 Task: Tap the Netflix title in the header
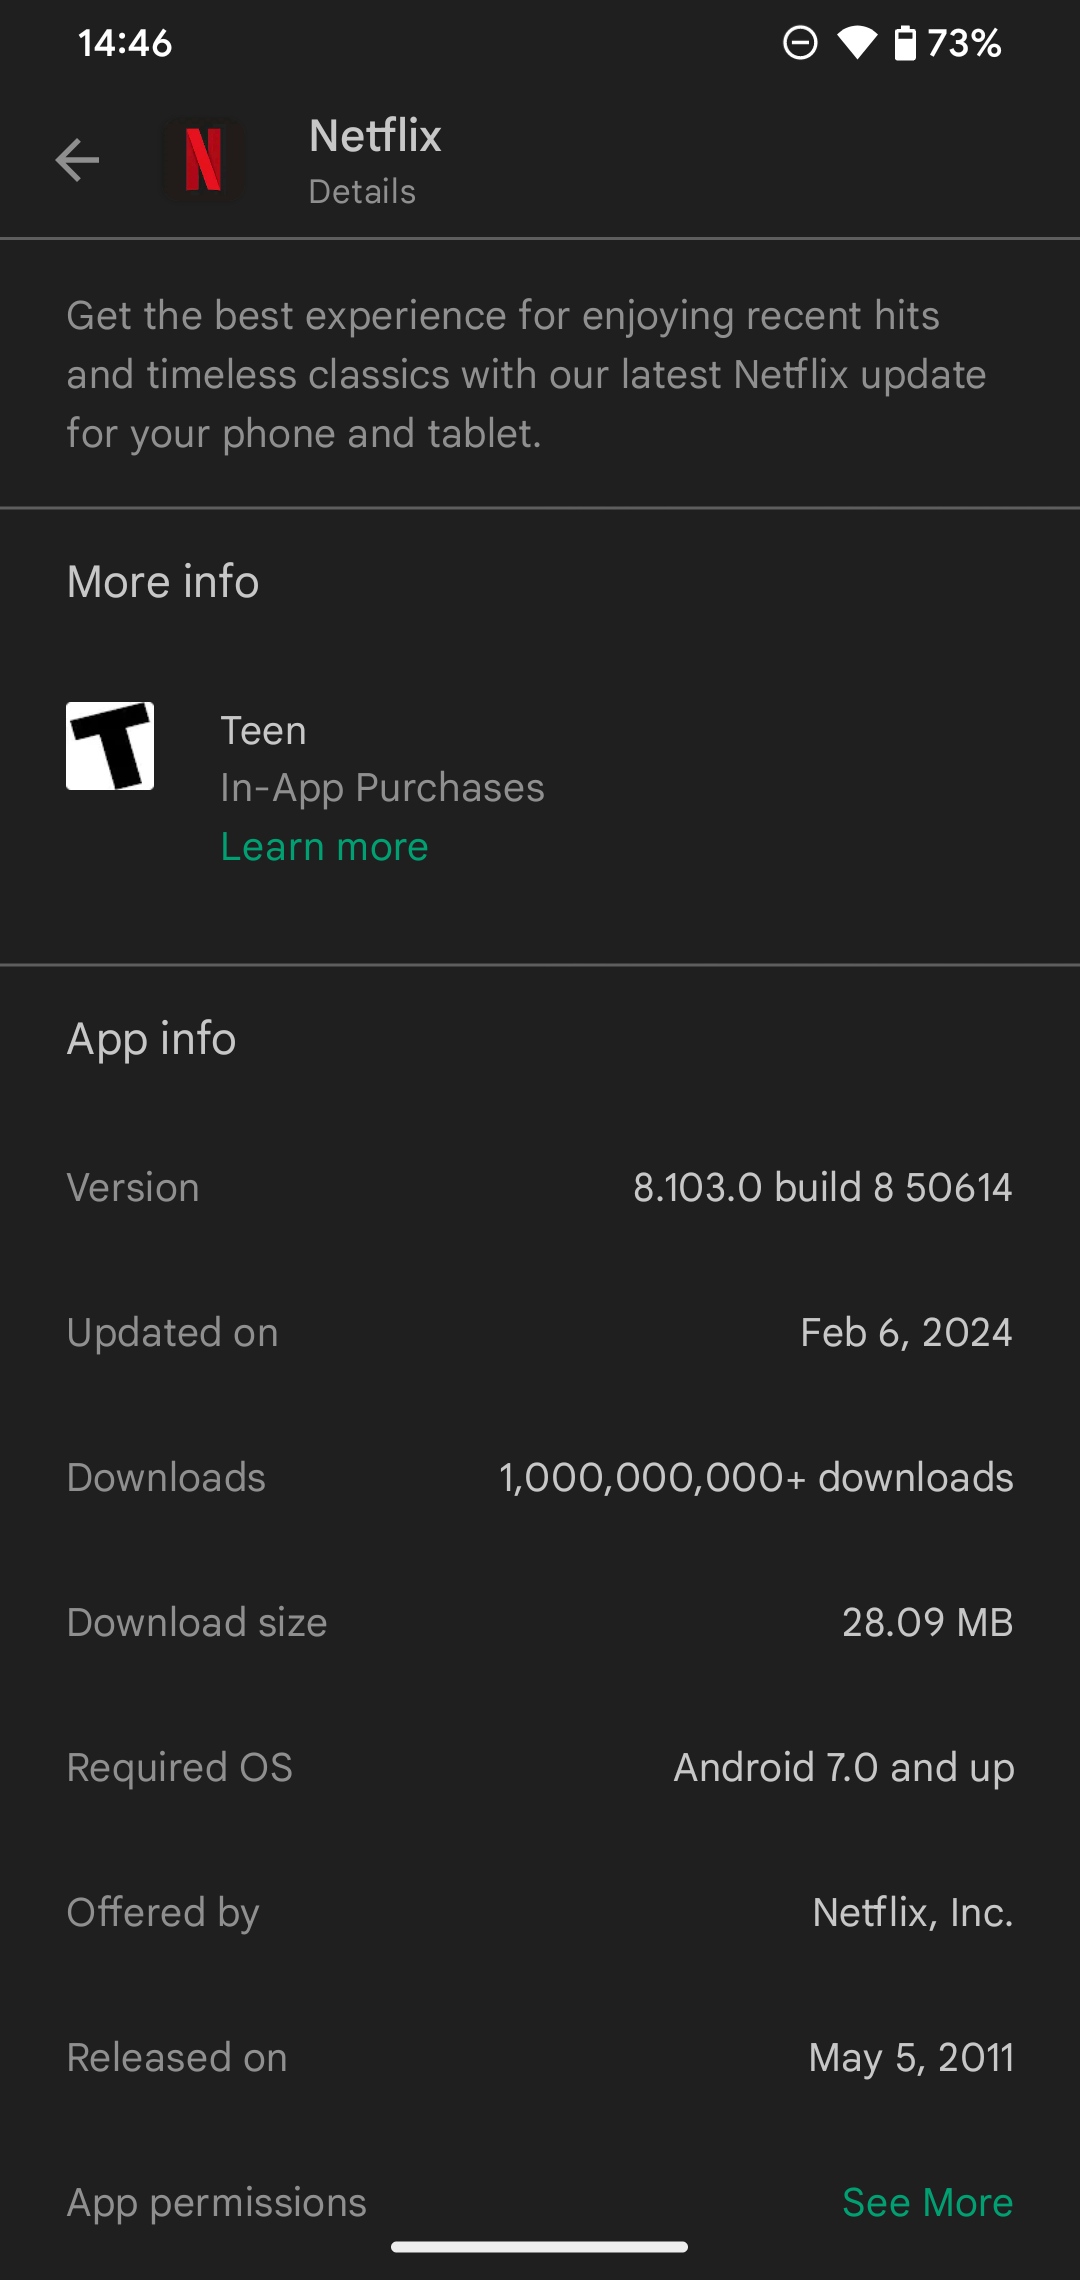375,135
